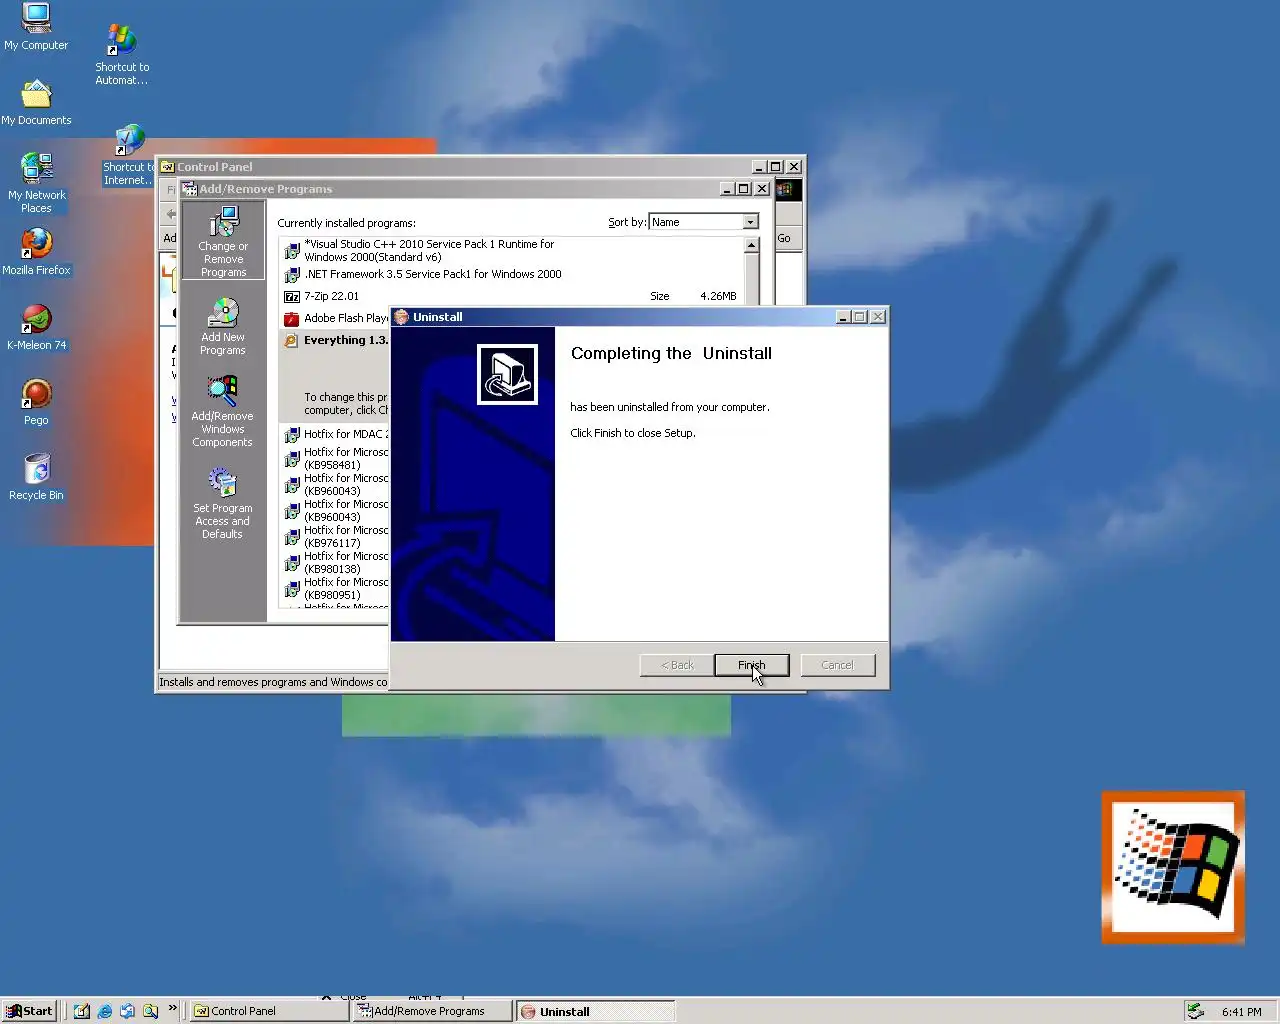The height and width of the screenshot is (1024, 1280).
Task: Click the search quick launch icon
Action: (151, 1011)
